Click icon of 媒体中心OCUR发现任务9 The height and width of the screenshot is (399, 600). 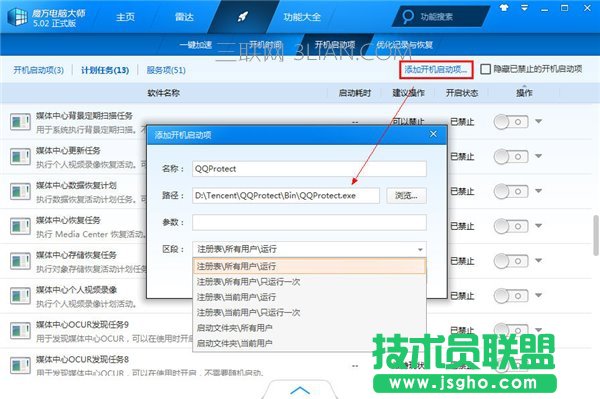pos(20,331)
